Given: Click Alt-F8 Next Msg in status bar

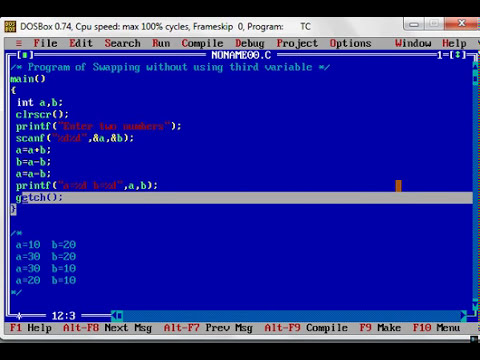Looking at the screenshot, I should (107, 328).
